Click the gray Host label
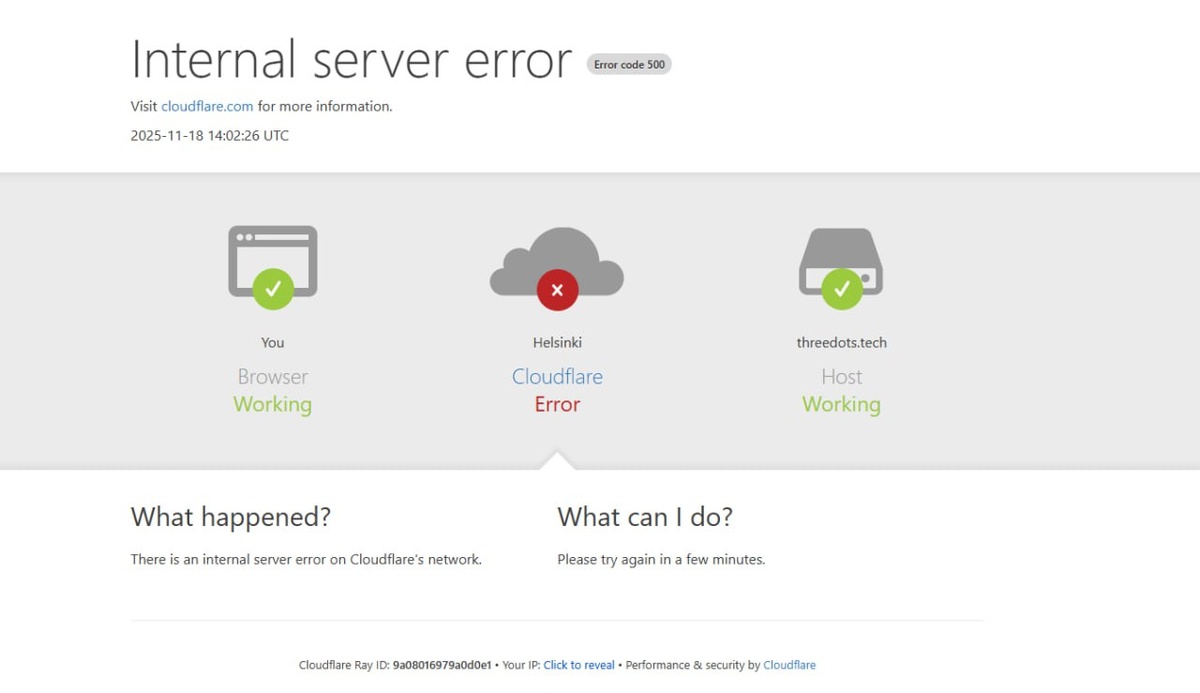The image size is (1200, 693). tap(842, 377)
